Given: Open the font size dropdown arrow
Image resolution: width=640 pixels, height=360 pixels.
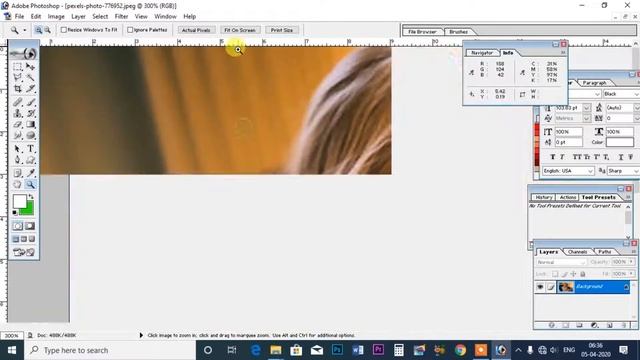Looking at the screenshot, I should point(587,108).
